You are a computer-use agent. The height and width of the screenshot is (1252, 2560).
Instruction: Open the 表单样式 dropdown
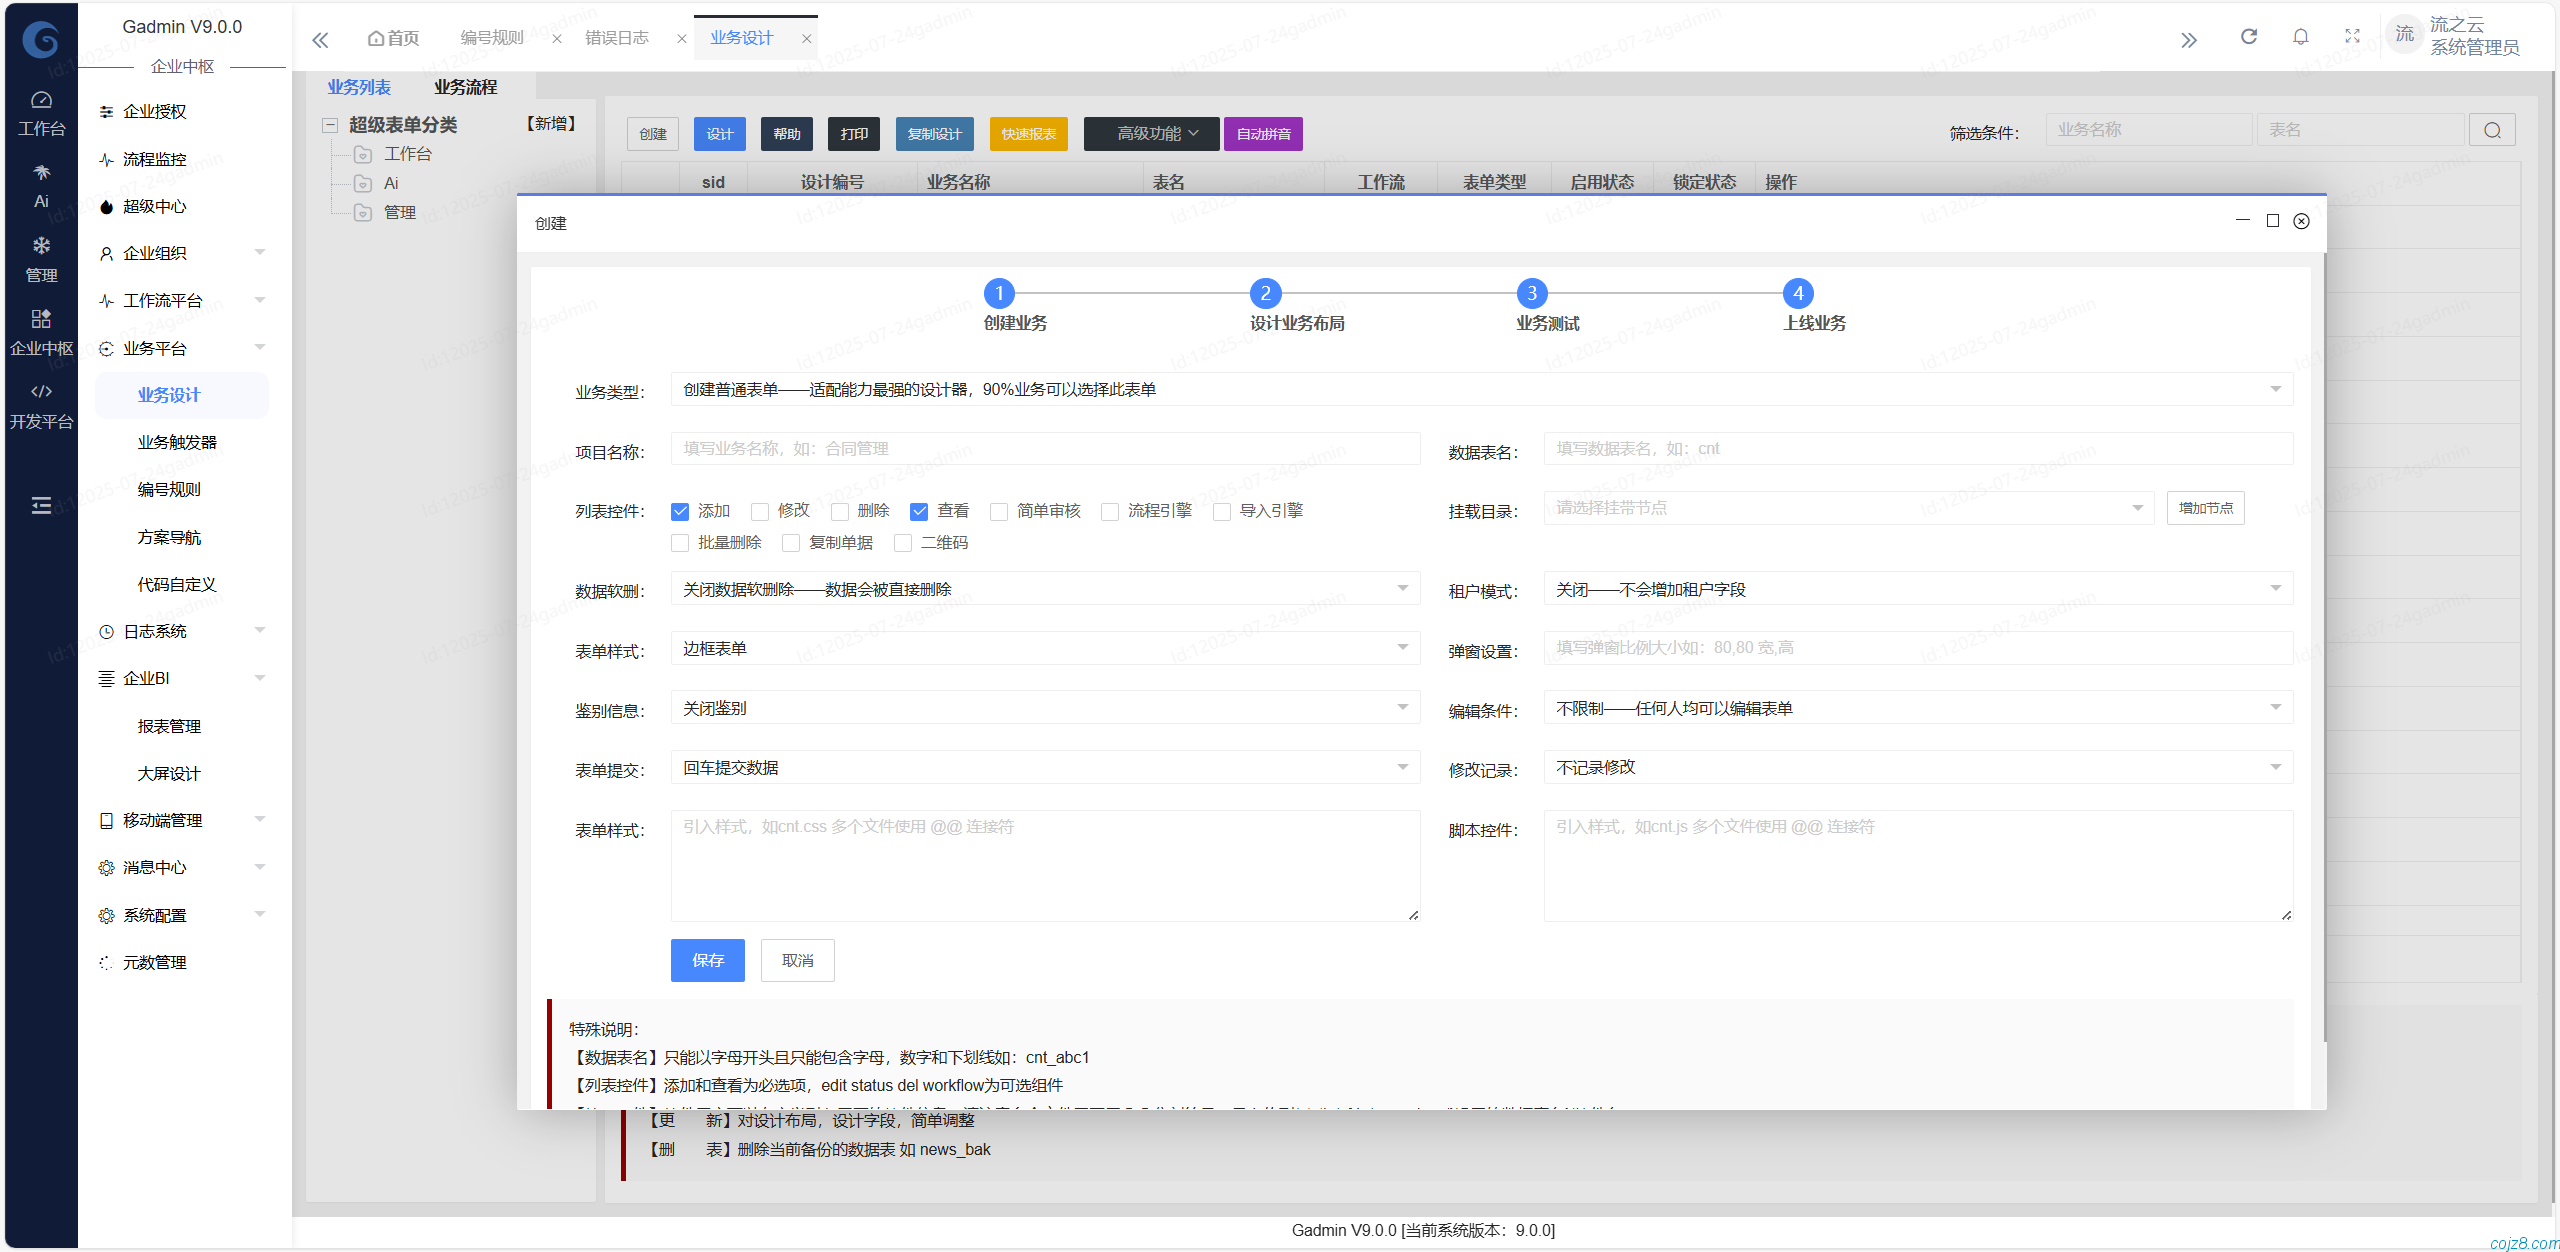(1044, 648)
